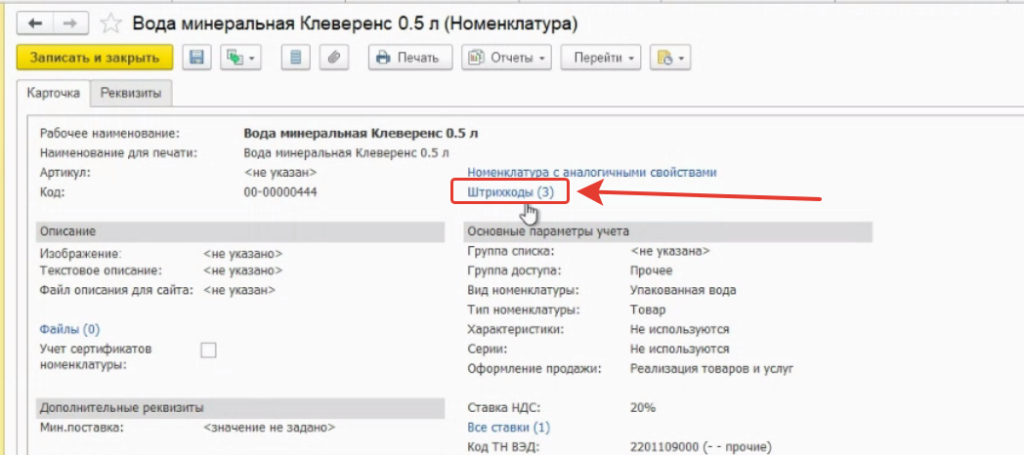Click Текстовое описание value <не указано>

coord(243,270)
